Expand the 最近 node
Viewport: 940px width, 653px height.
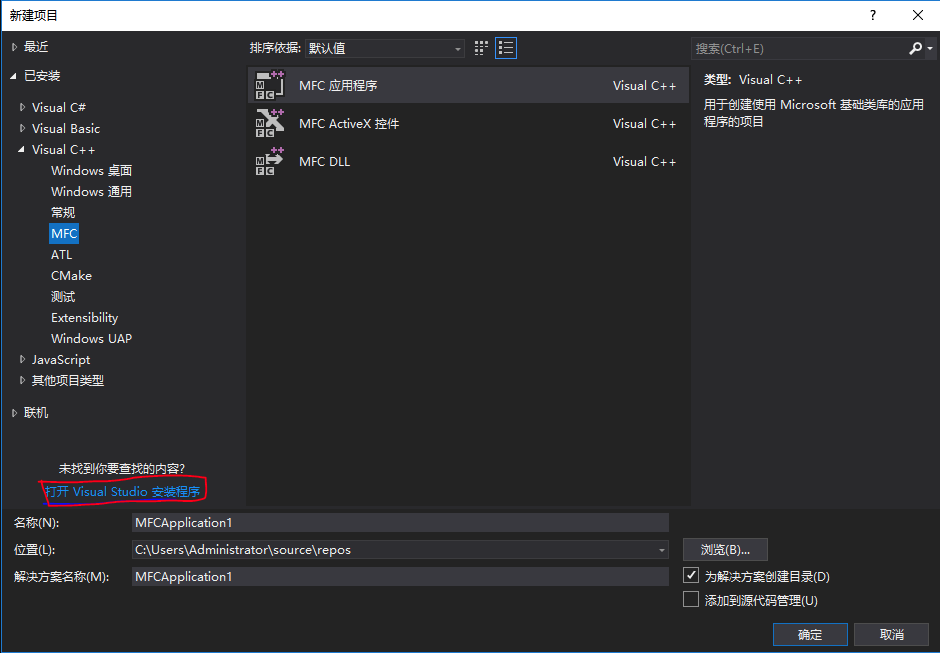click(14, 47)
